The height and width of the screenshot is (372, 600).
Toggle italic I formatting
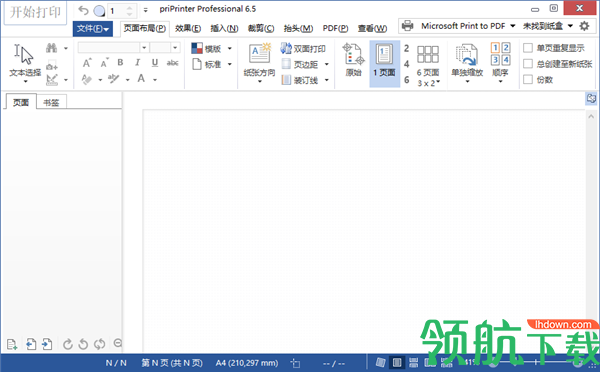pos(137,62)
